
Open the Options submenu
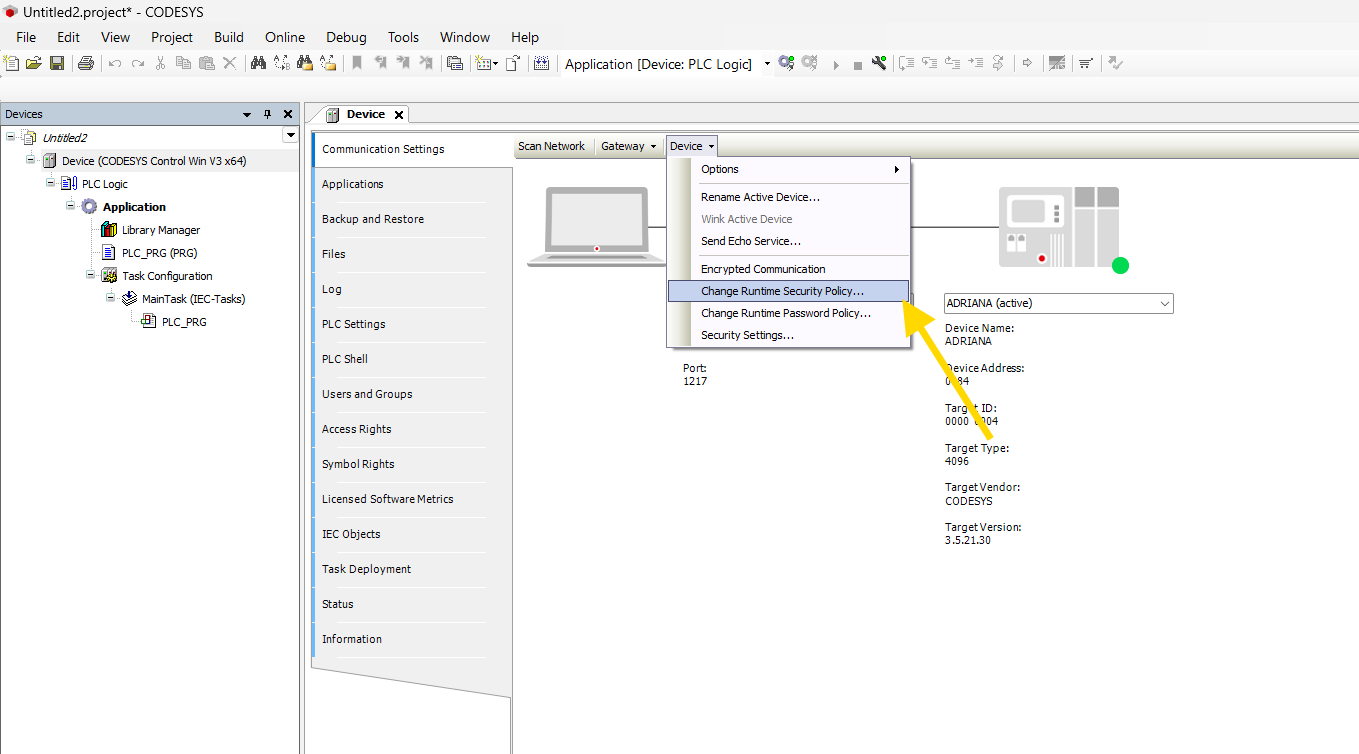point(789,169)
